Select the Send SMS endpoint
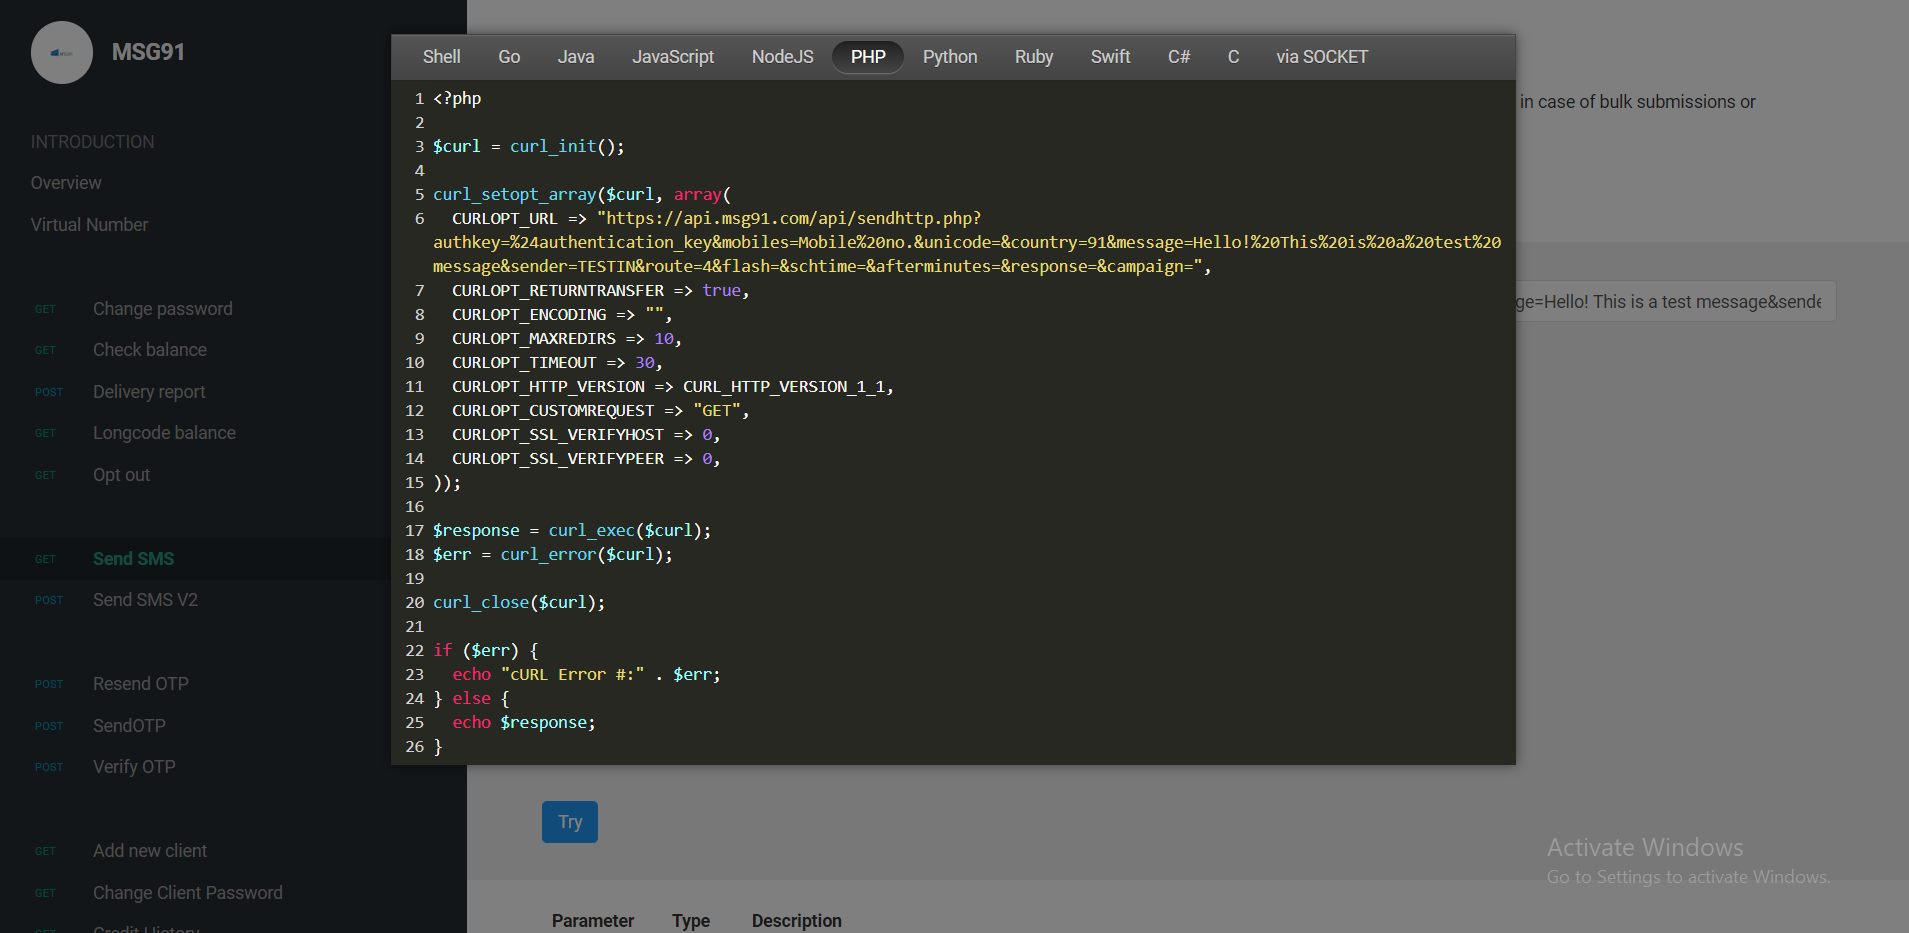 pyautogui.click(x=133, y=559)
